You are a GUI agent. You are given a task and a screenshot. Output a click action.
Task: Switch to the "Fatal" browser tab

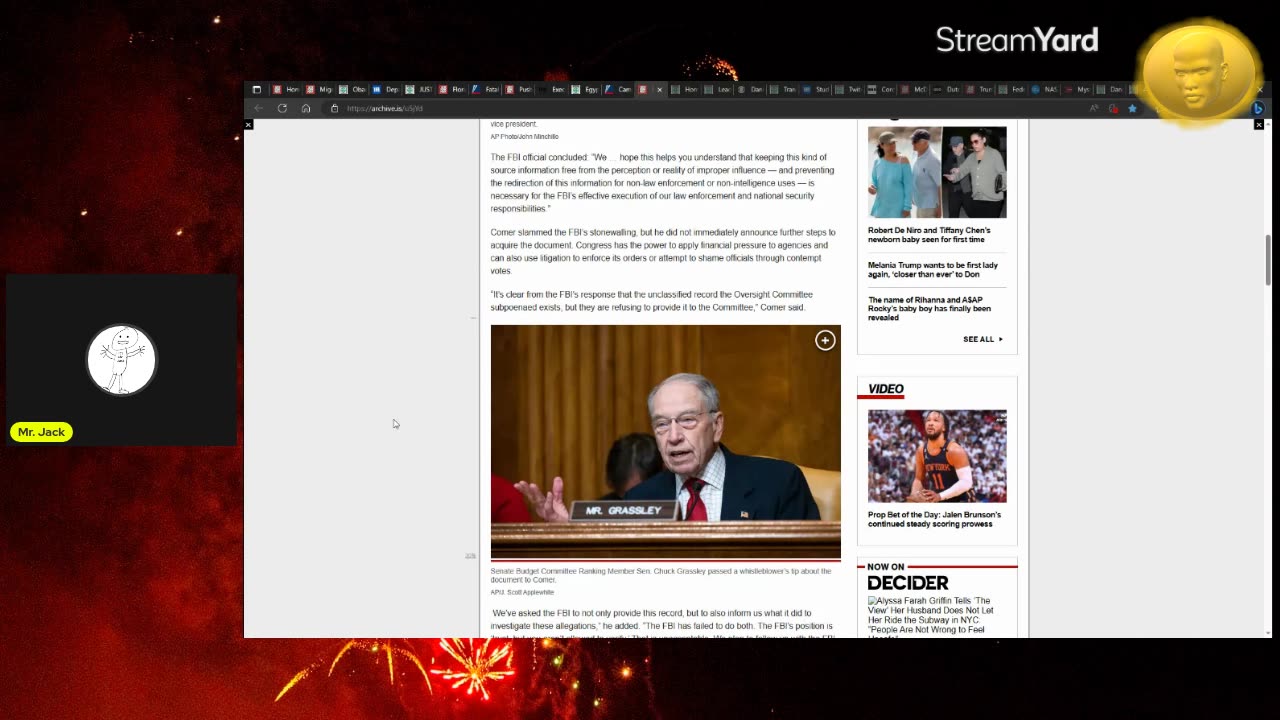coord(484,89)
